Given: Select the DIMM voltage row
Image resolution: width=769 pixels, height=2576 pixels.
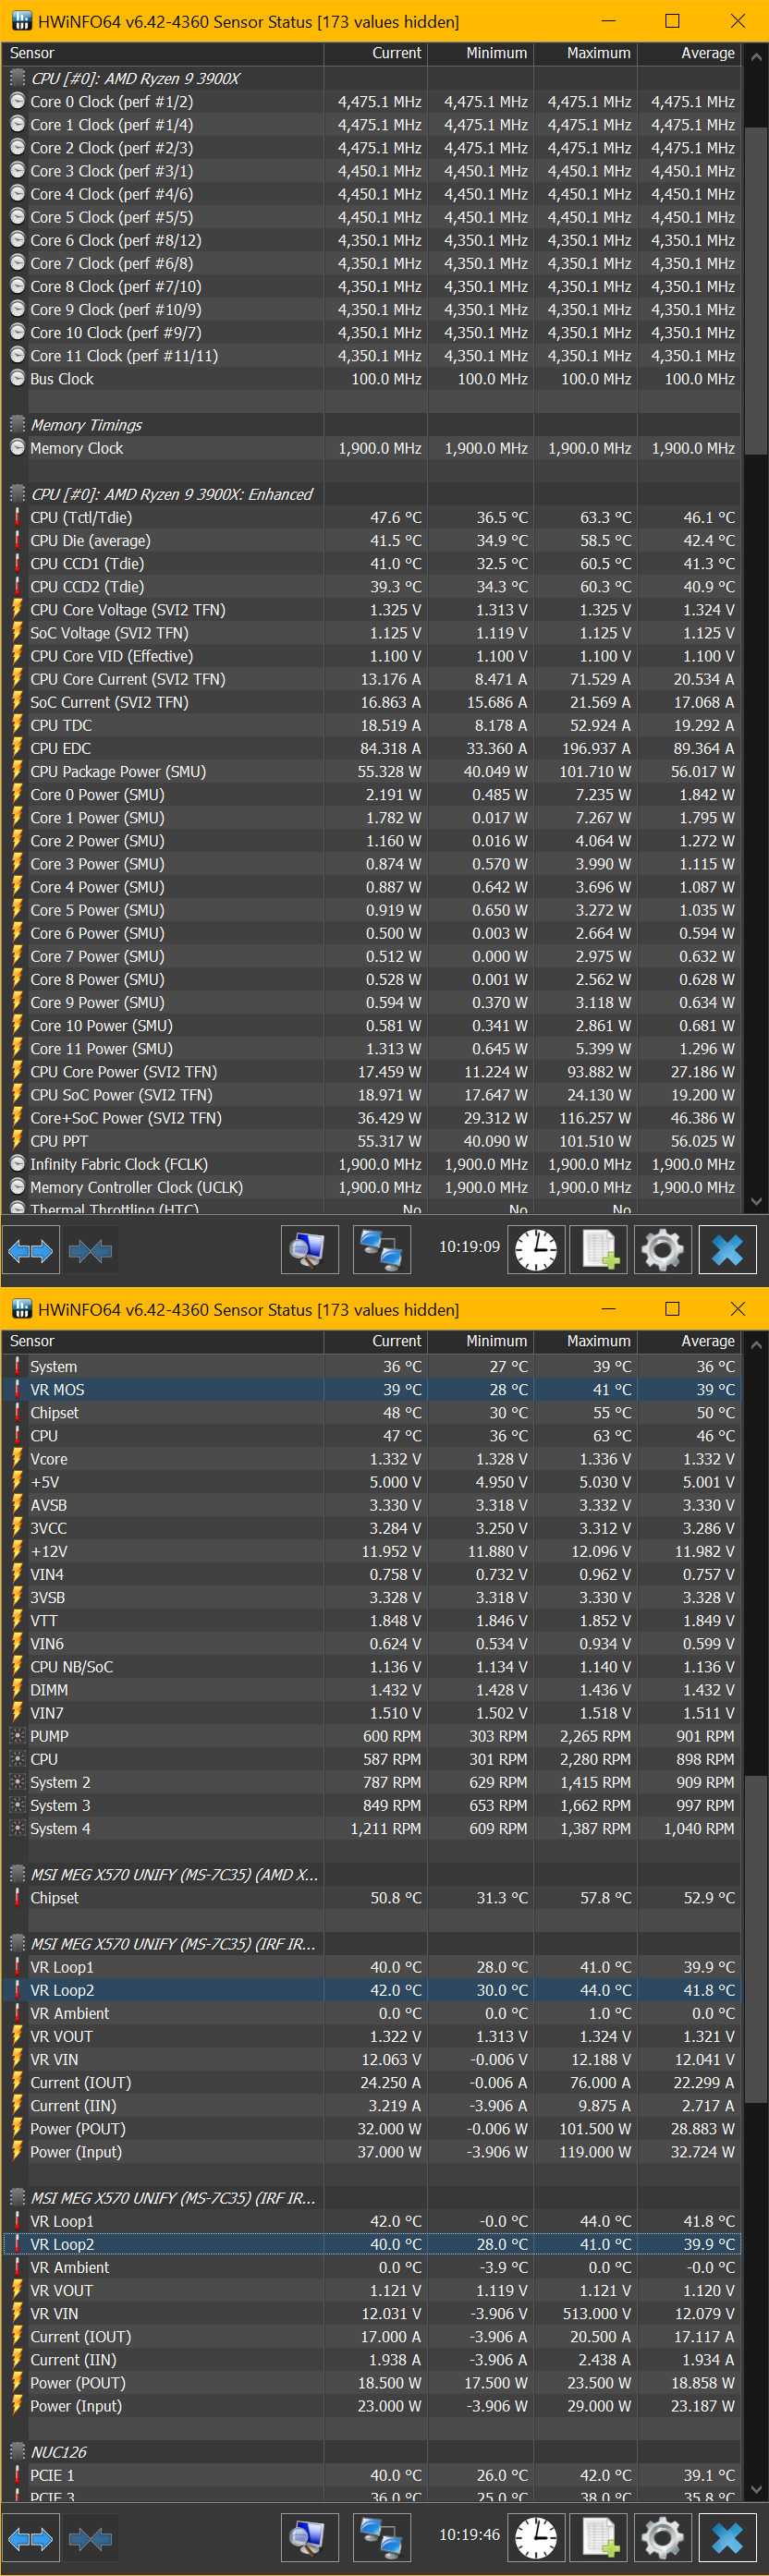Looking at the screenshot, I should pos(372,1690).
